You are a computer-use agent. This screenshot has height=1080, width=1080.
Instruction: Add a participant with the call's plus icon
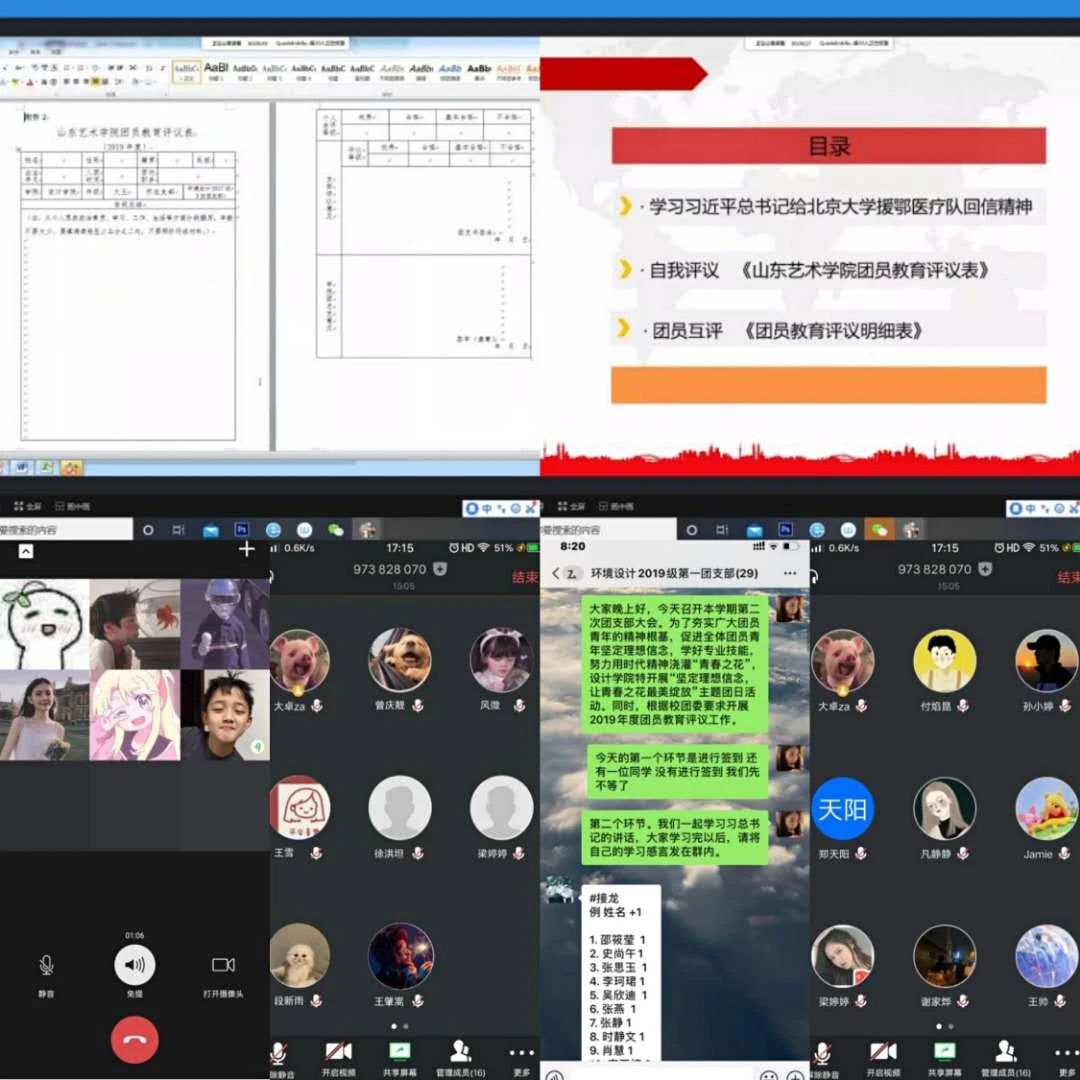coord(247,549)
